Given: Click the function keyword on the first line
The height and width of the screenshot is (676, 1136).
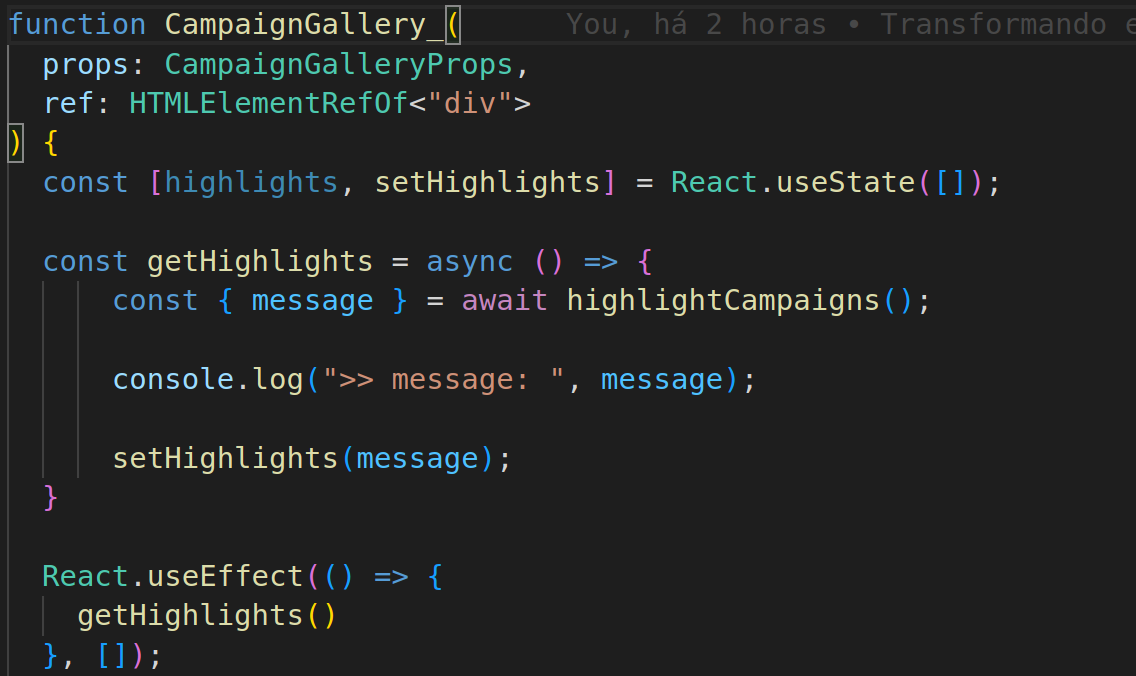Looking at the screenshot, I should point(76,24).
